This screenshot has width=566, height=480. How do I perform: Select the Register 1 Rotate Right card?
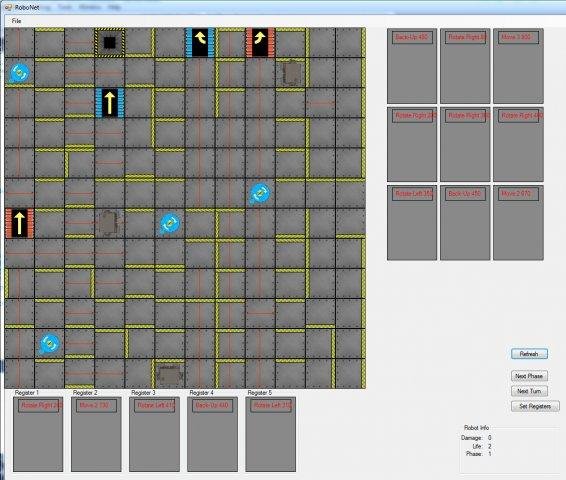38,434
